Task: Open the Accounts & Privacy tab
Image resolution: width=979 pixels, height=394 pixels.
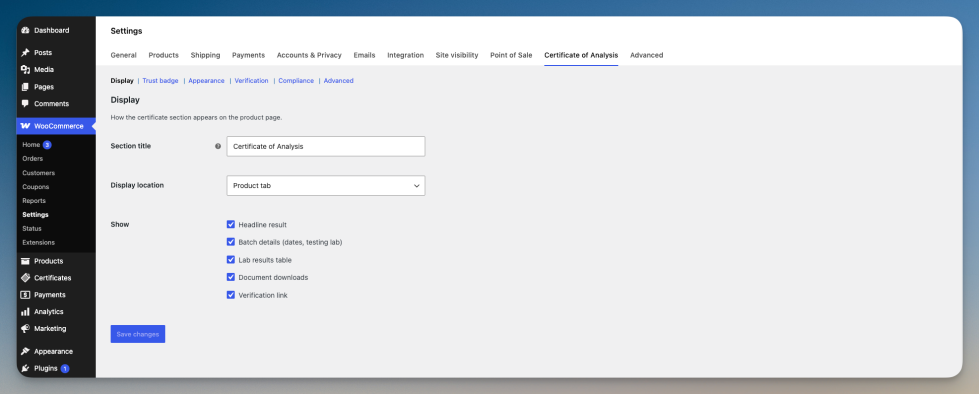Action: click(309, 55)
